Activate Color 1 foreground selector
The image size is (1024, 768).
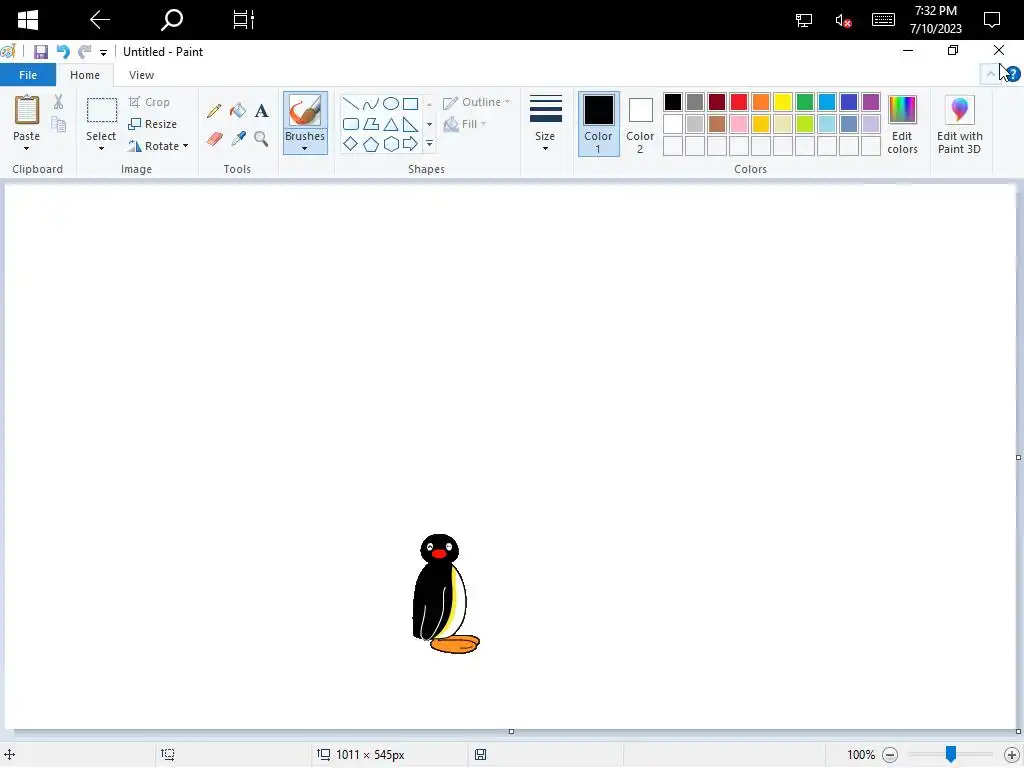click(x=598, y=124)
